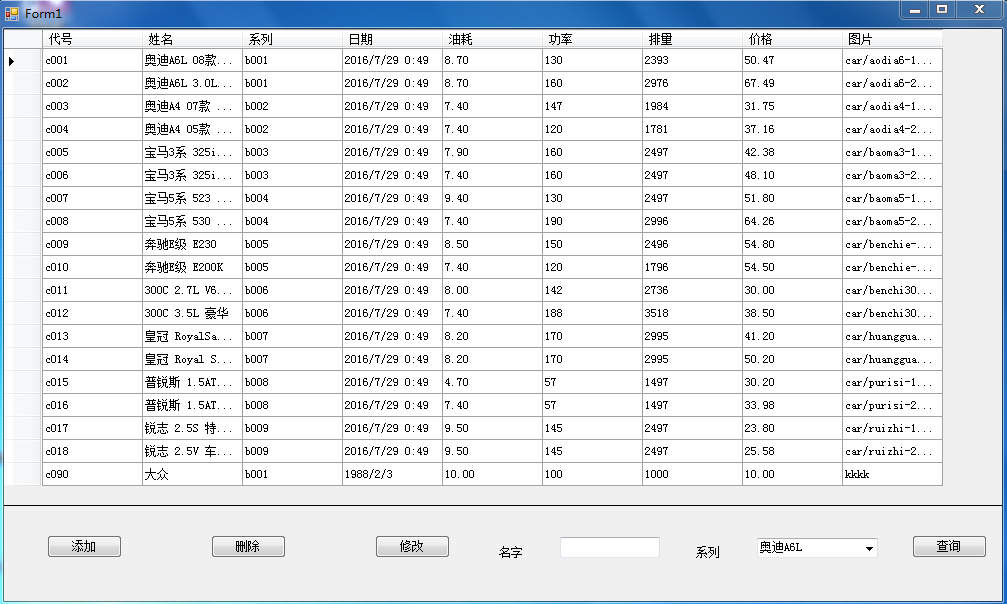Click the Form1 window icon
Viewport: 1007px width, 604px height.
pyautogui.click(x=12, y=13)
